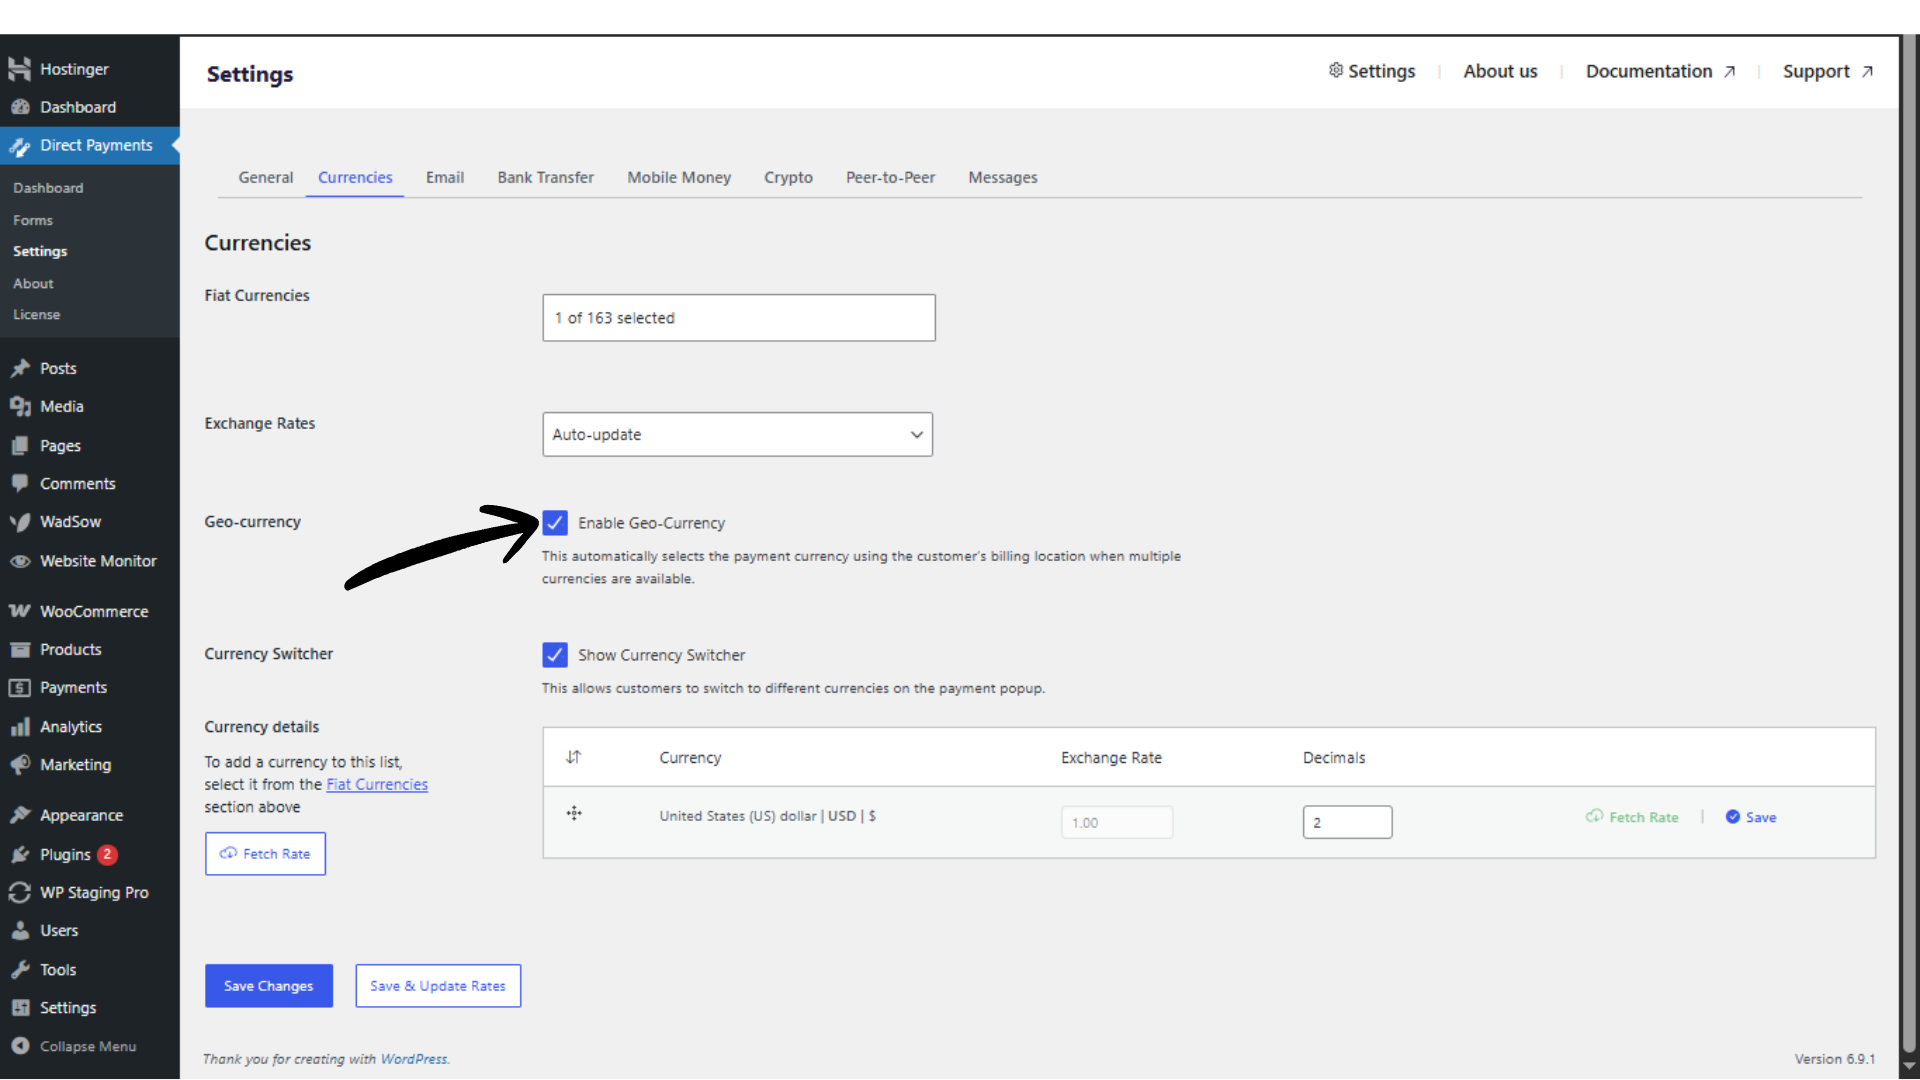Switch to the Bank Transfer tab
Image resolution: width=1920 pixels, height=1080 pixels.
(x=545, y=177)
